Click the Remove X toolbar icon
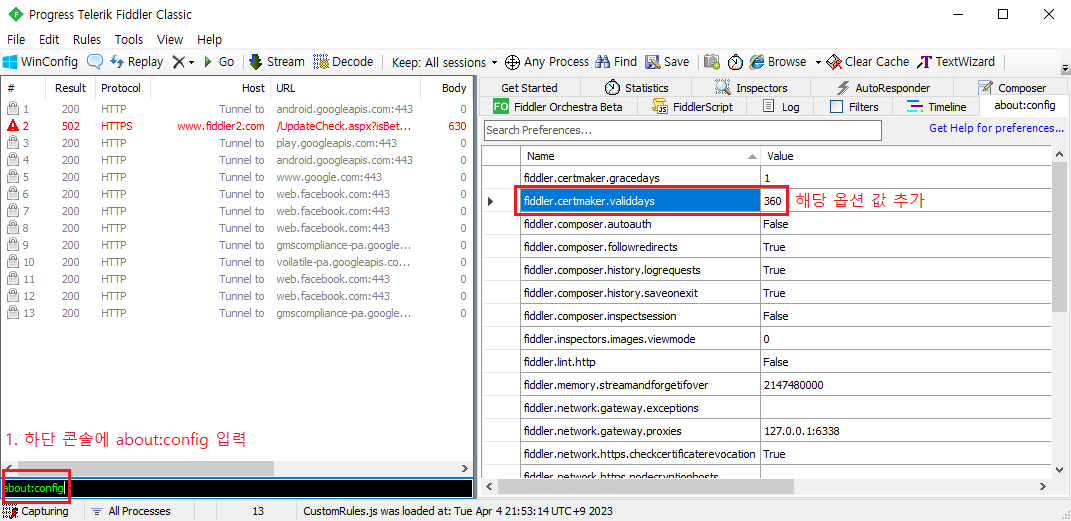The width and height of the screenshot is (1071, 521). (x=178, y=61)
